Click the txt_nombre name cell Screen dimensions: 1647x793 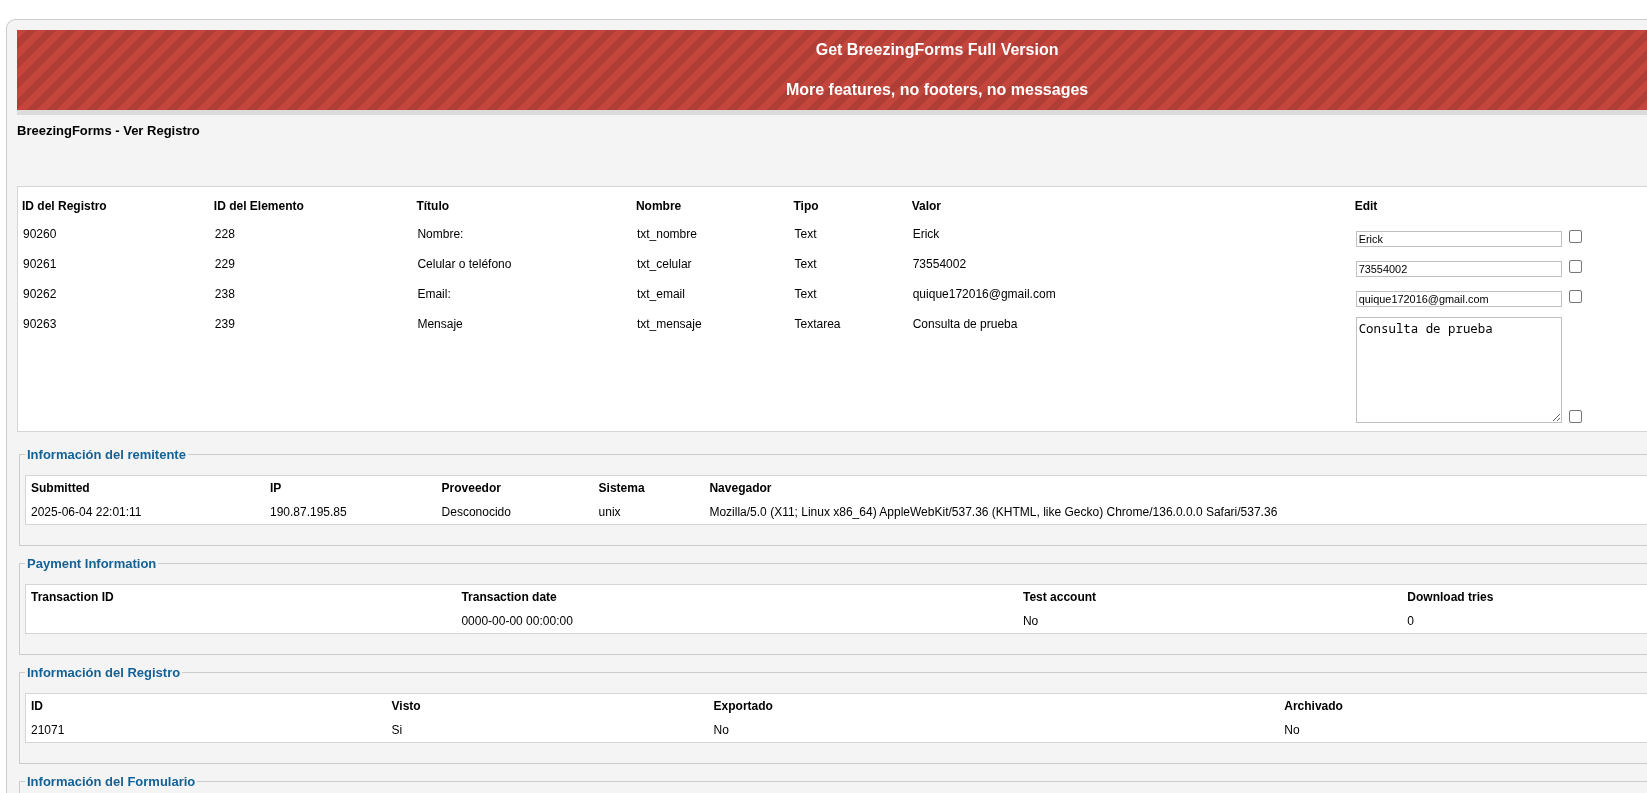point(666,234)
